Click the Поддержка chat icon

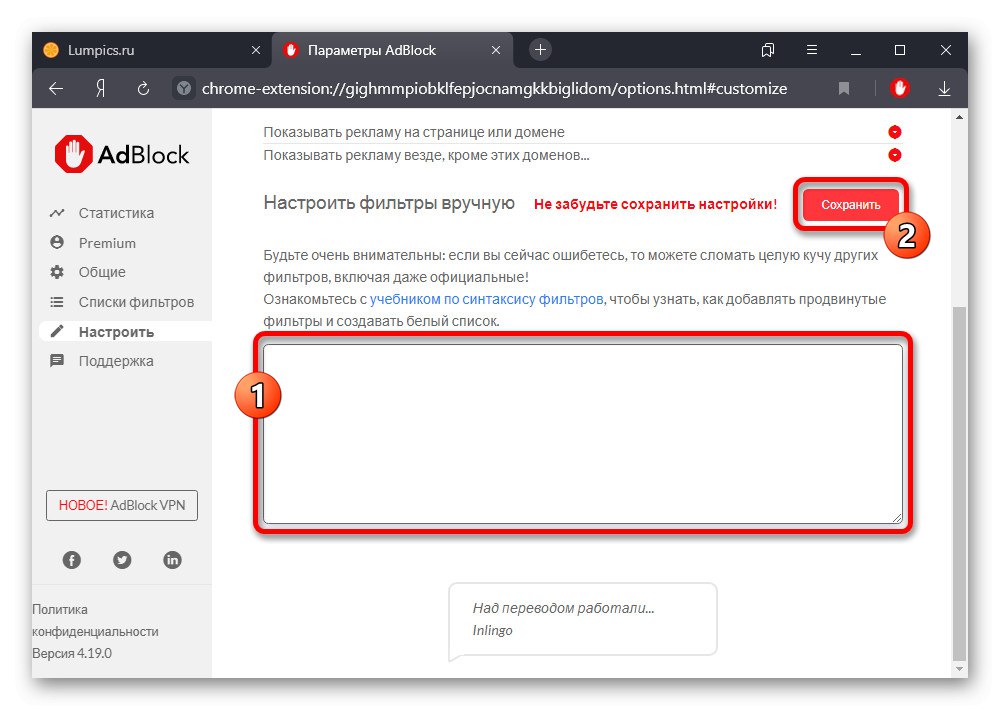click(x=57, y=361)
